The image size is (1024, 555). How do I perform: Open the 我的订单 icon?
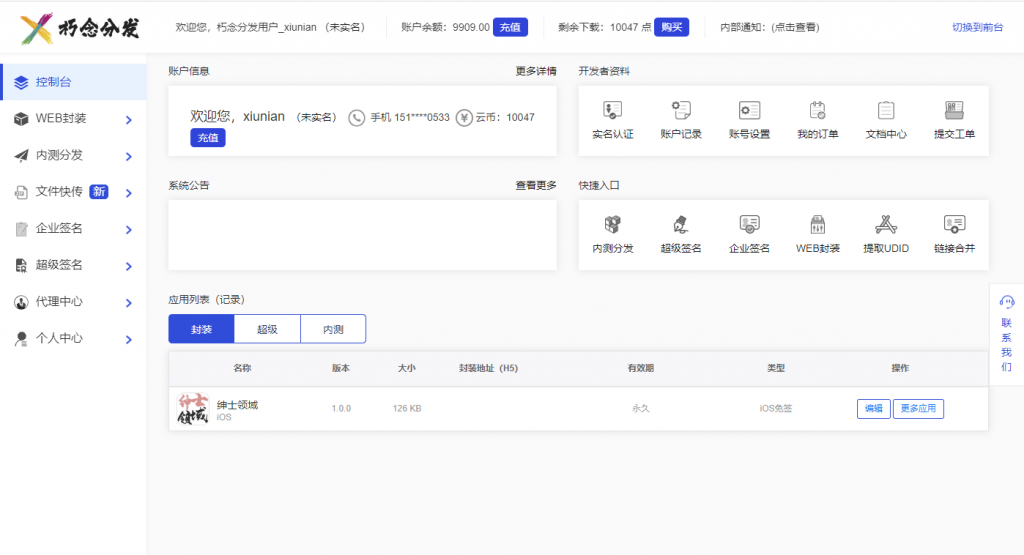point(818,110)
